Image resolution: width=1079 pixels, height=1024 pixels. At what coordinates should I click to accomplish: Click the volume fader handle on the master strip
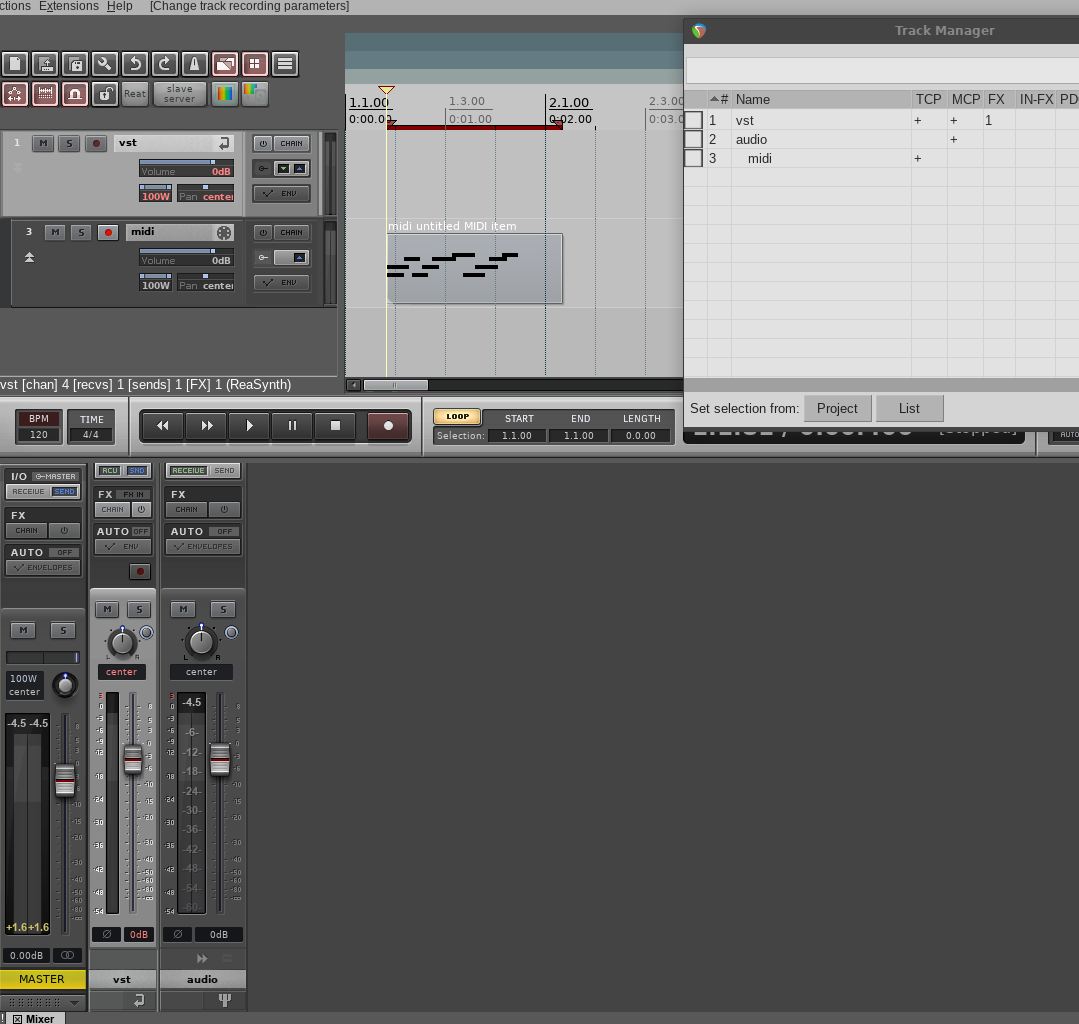(x=65, y=780)
